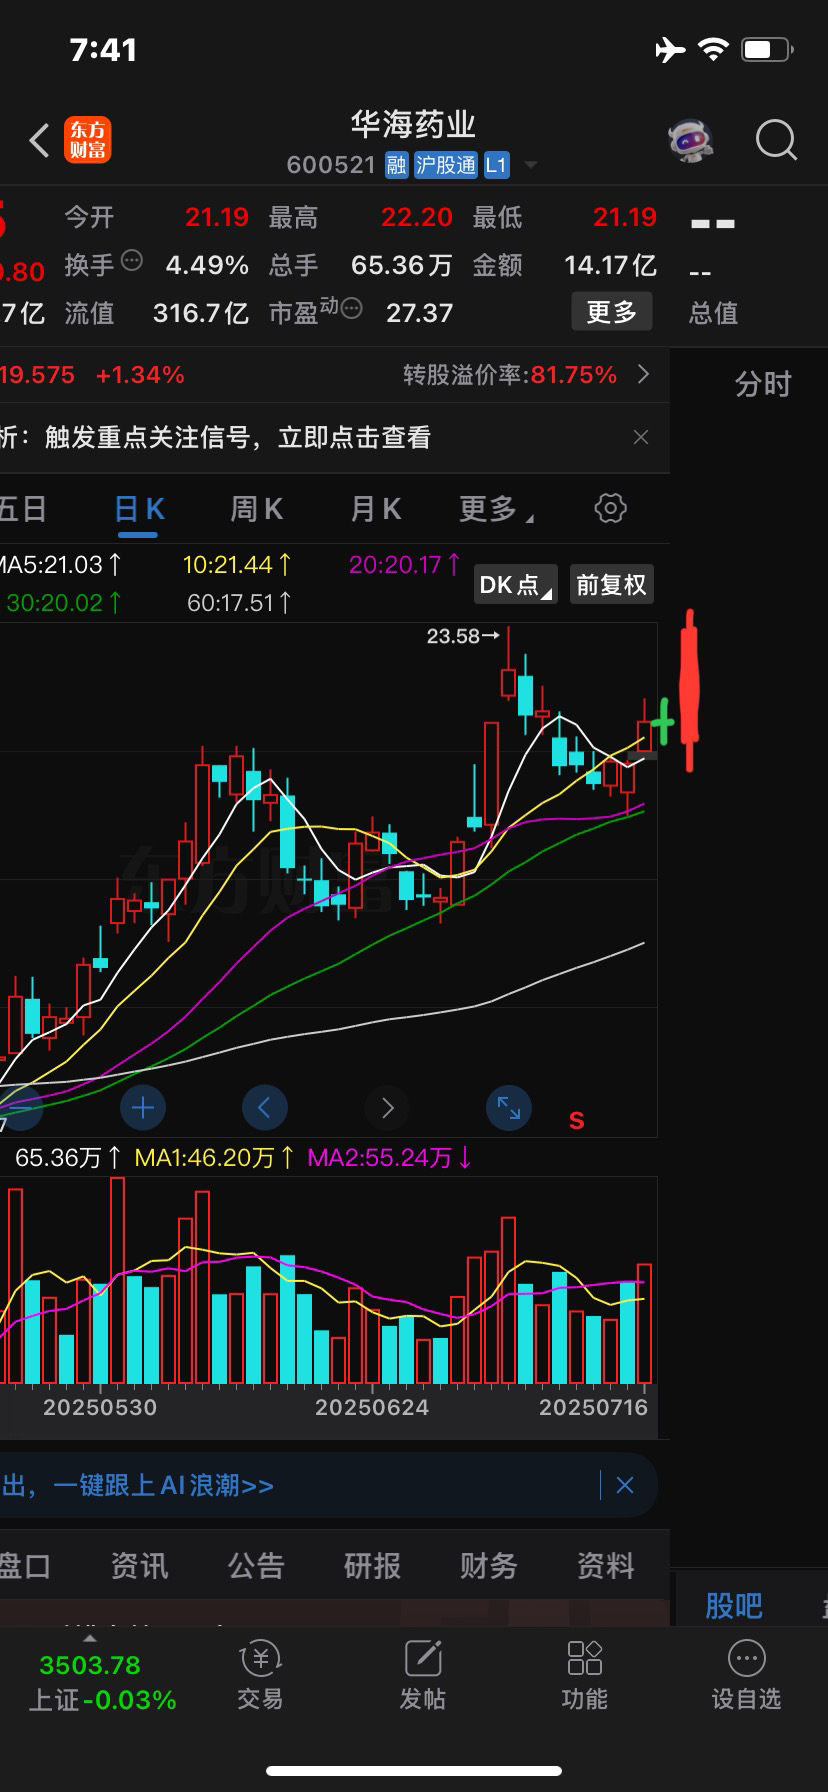Open the 研报 tab
This screenshot has width=828, height=1792.
point(372,1565)
